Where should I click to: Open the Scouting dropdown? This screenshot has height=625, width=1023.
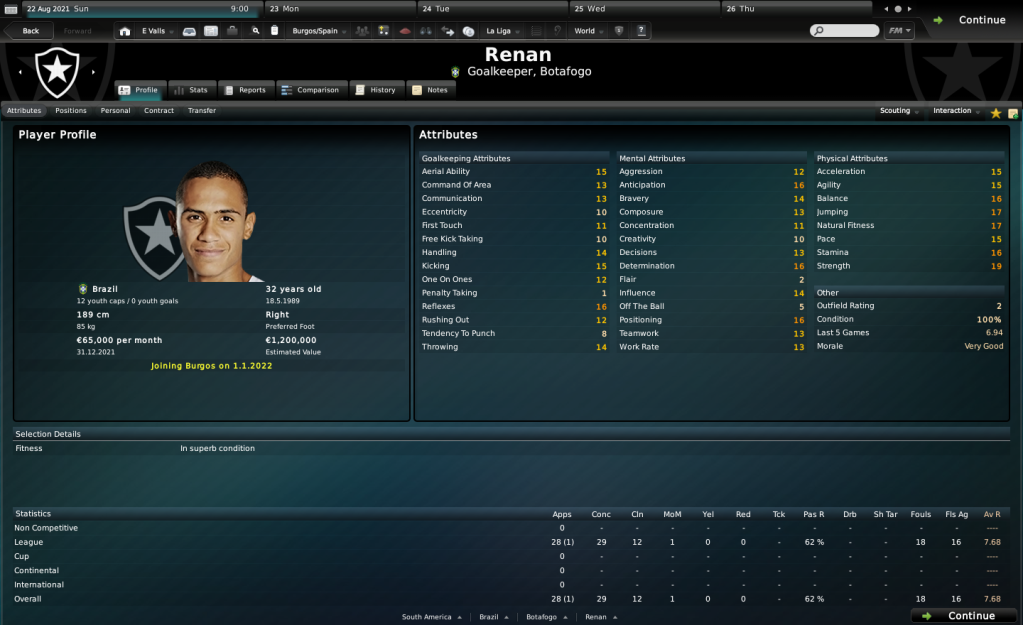coord(899,111)
